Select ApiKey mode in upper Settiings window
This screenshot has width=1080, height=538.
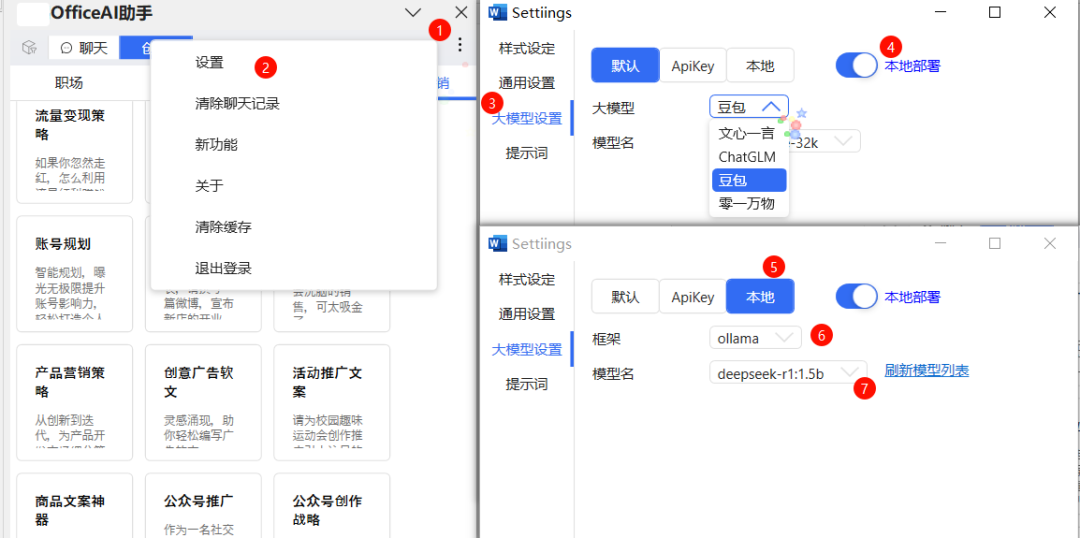[693, 66]
